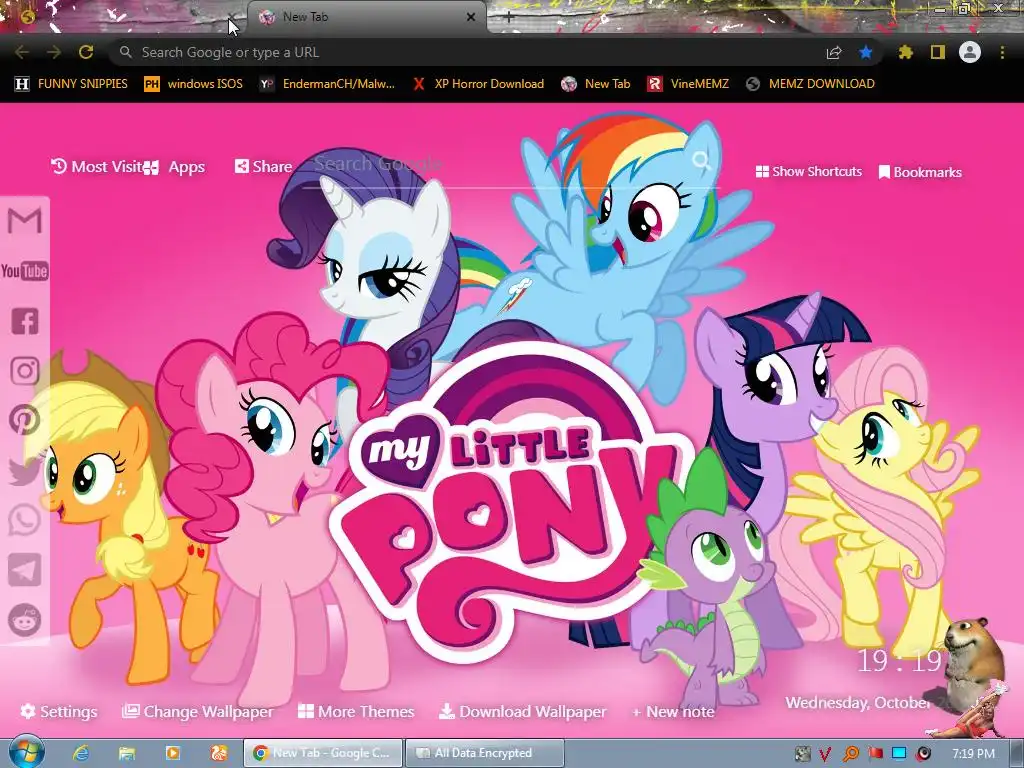Click Change Wallpaper

click(x=198, y=711)
